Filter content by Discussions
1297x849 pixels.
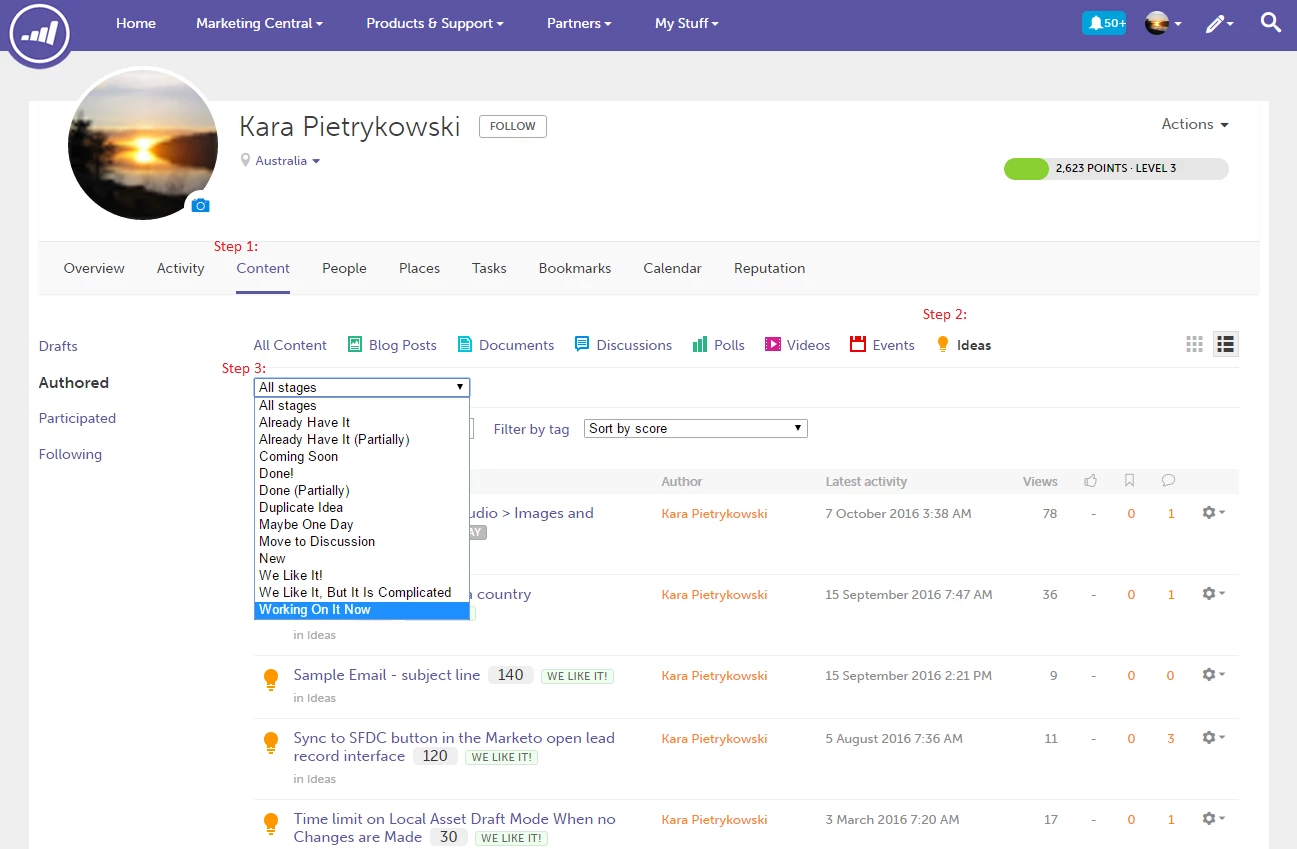tap(623, 345)
